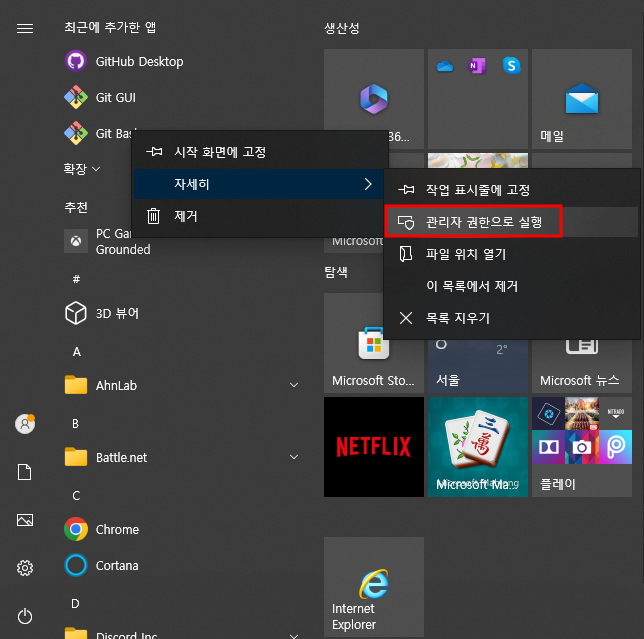
Task: Select 파일 위치 열기 in the submenu
Action: coord(512,254)
